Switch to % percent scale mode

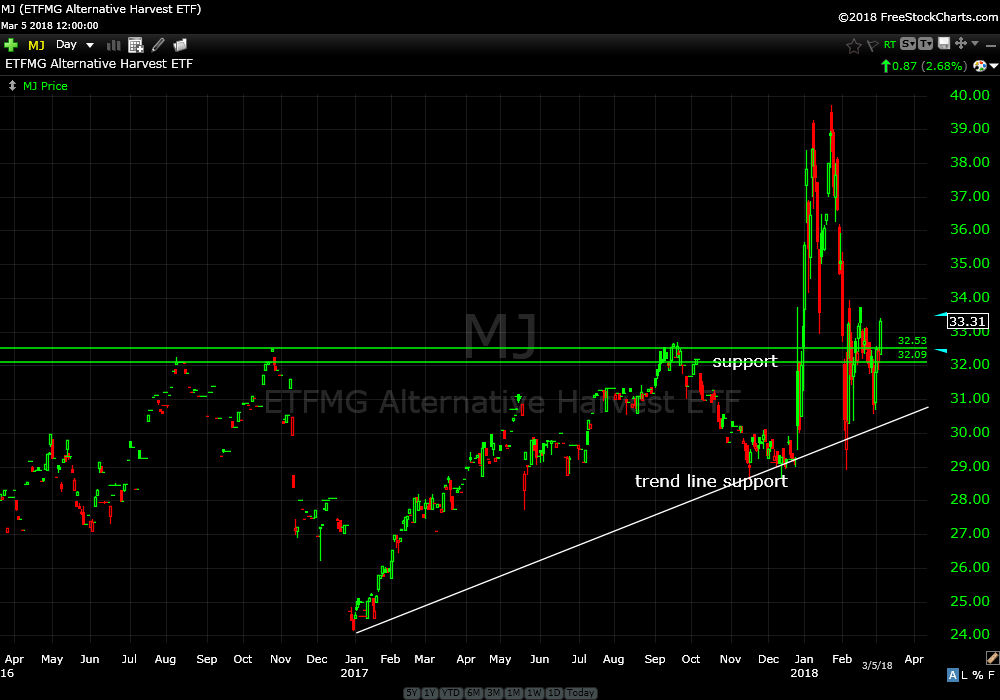click(x=976, y=675)
